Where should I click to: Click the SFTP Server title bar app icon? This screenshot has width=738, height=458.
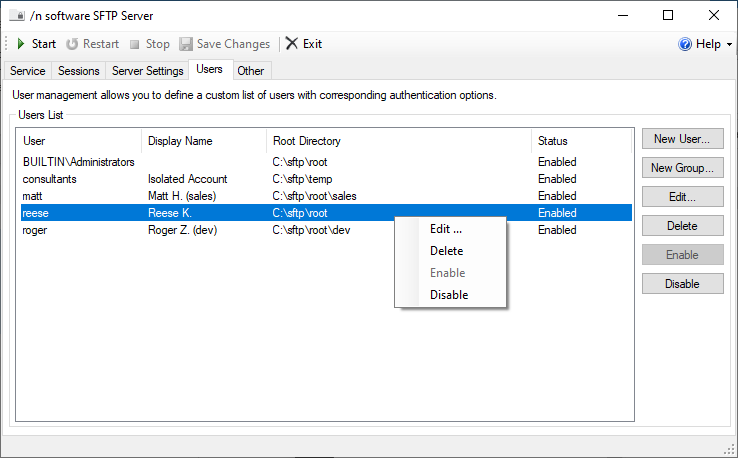(17, 16)
